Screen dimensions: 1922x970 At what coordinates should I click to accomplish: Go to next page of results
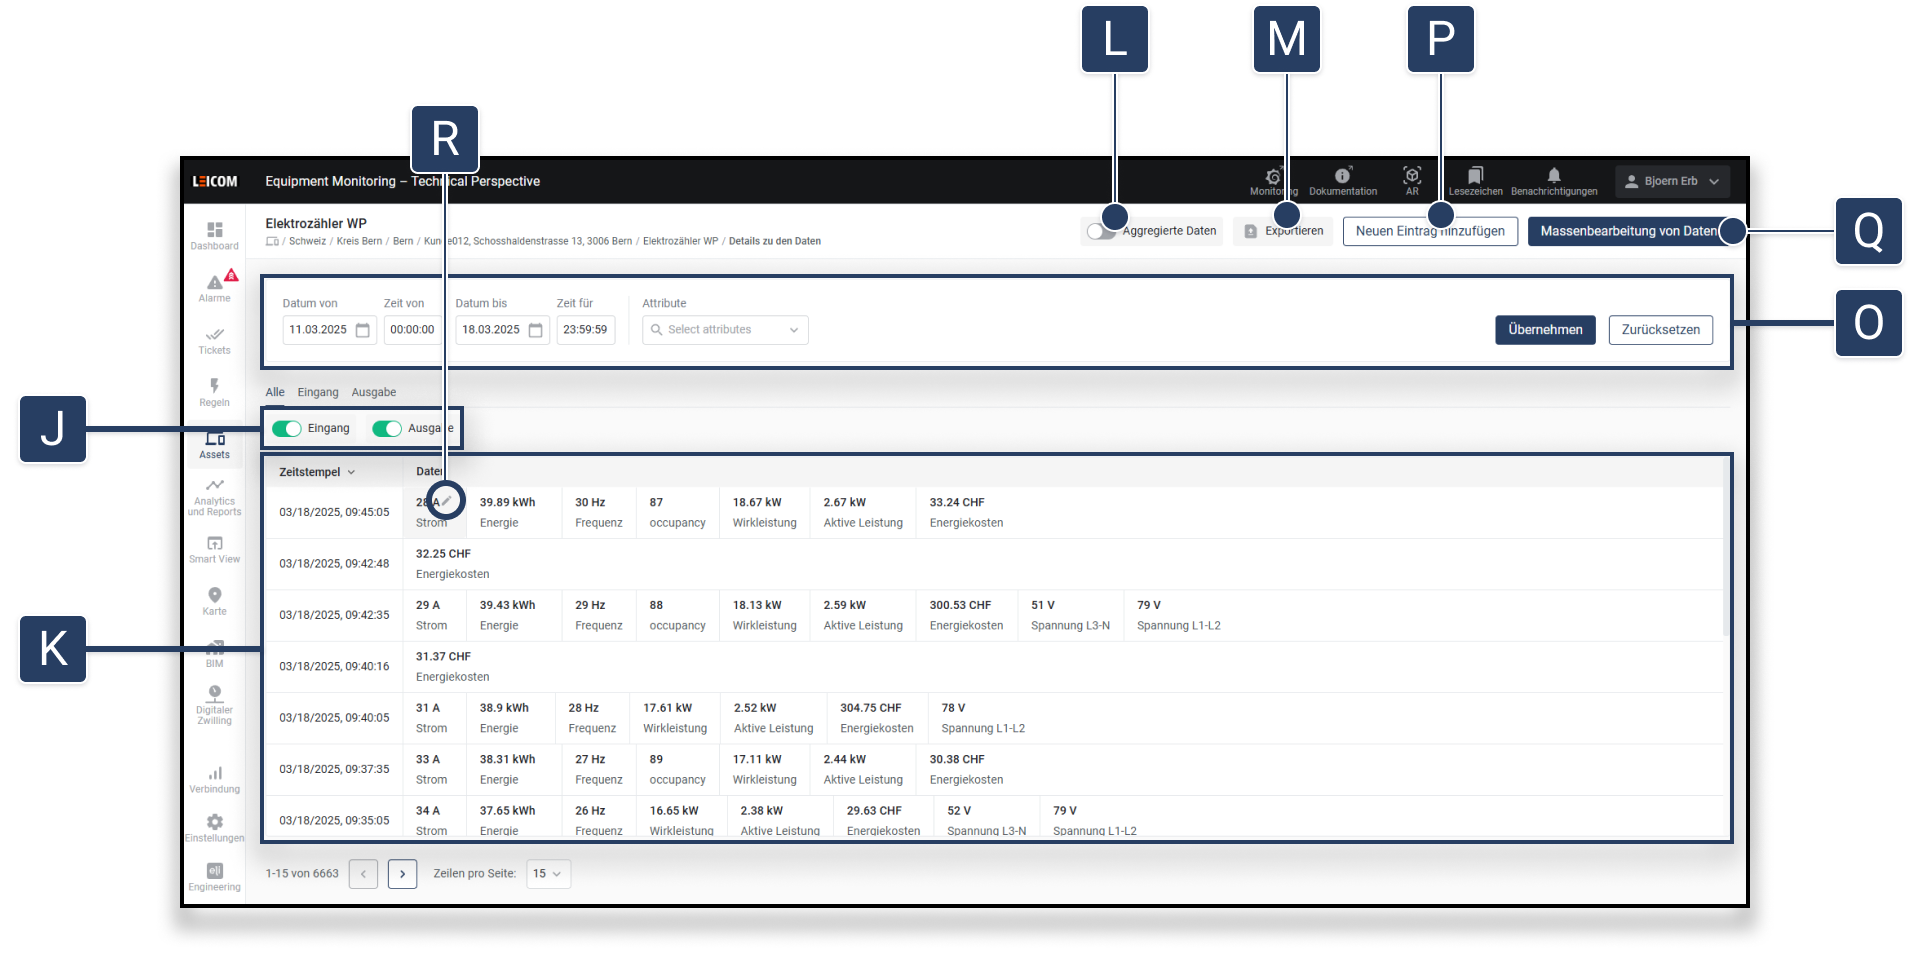(x=402, y=874)
